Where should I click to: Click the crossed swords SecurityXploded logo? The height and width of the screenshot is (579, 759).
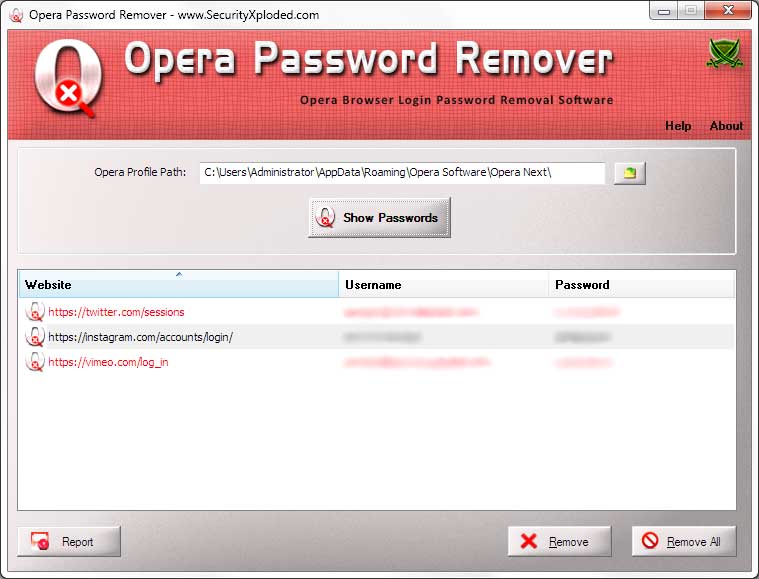click(x=724, y=54)
